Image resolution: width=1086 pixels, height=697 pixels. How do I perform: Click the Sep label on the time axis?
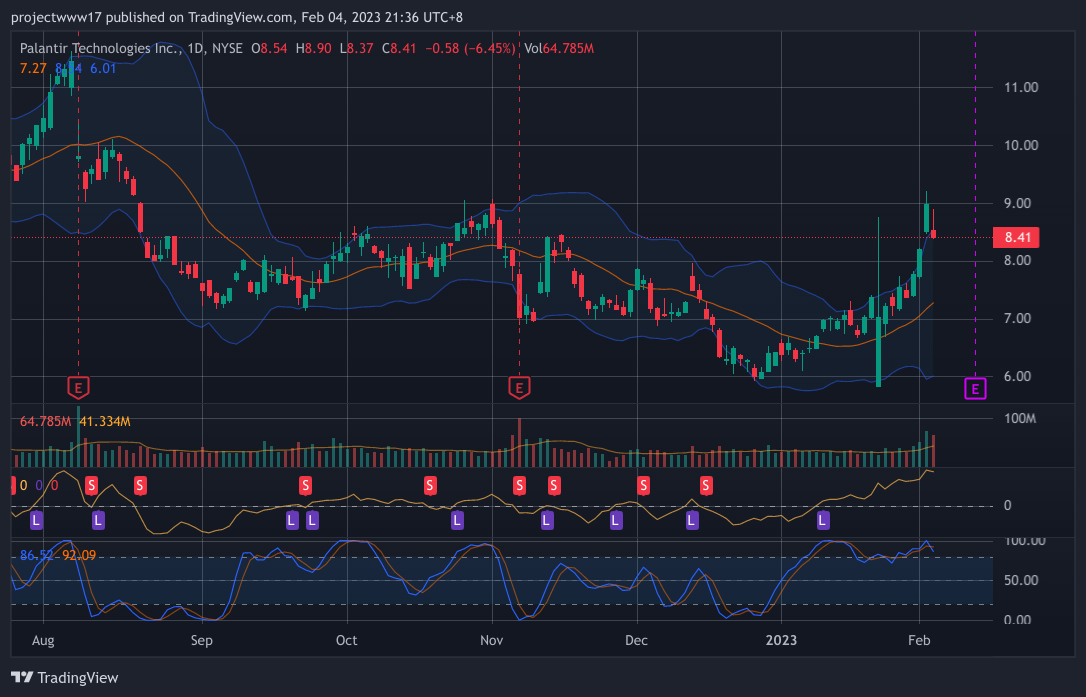tap(202, 640)
